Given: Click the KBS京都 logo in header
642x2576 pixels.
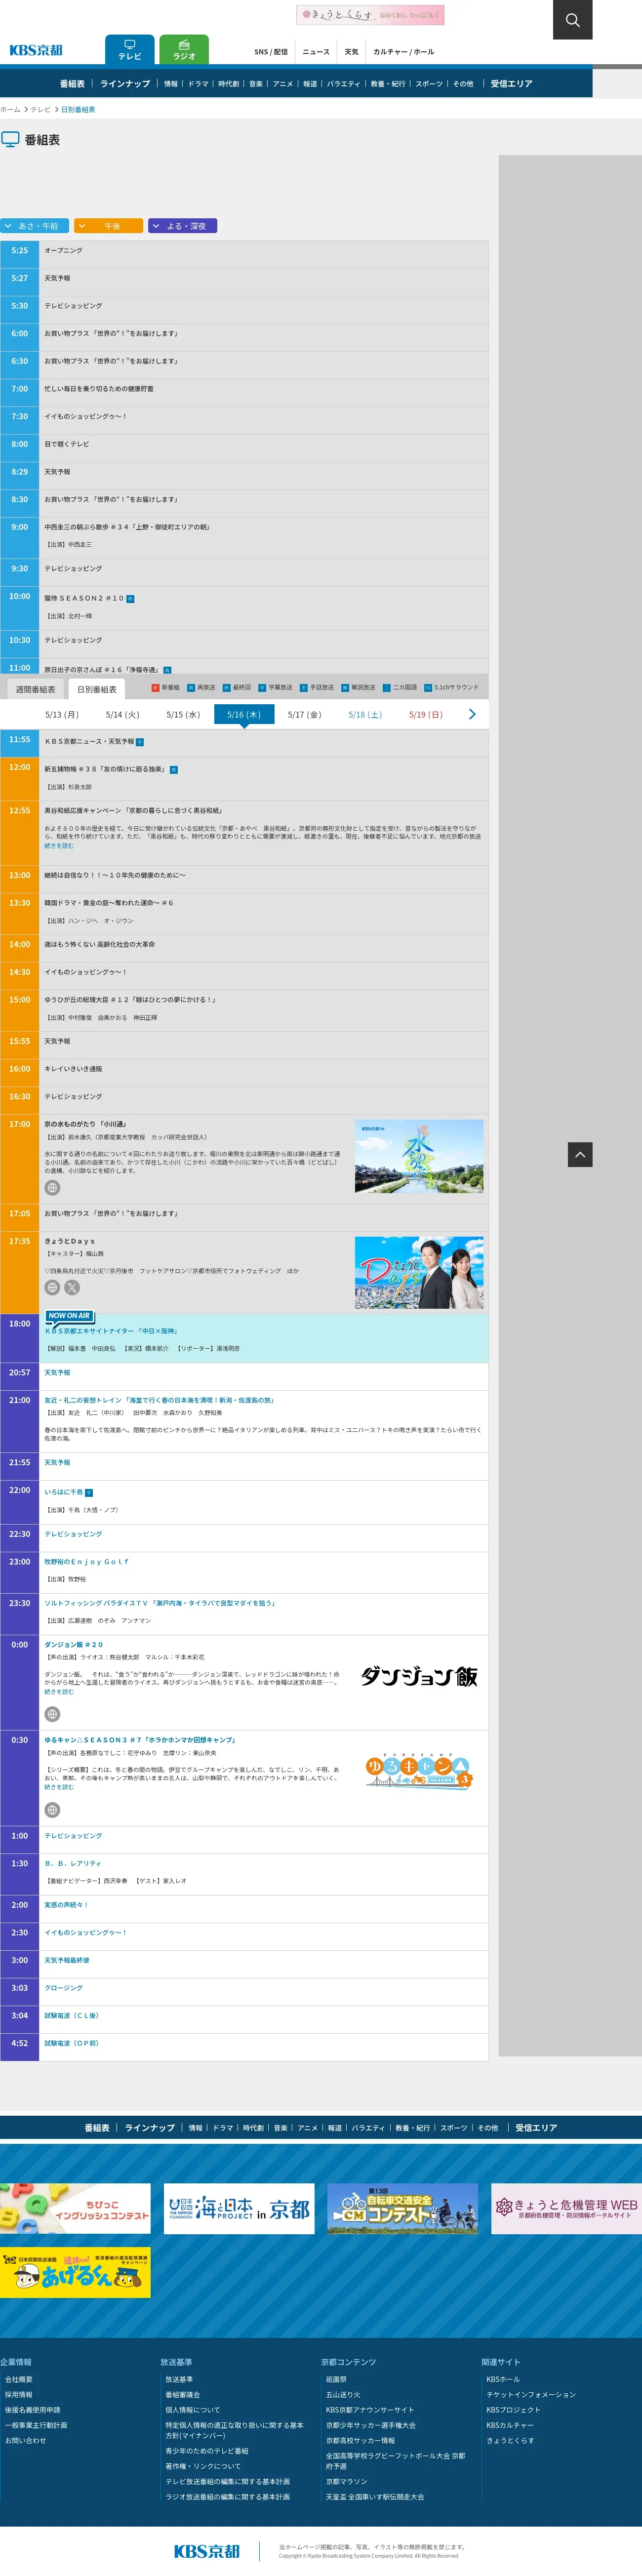Looking at the screenshot, I should click(x=36, y=50).
